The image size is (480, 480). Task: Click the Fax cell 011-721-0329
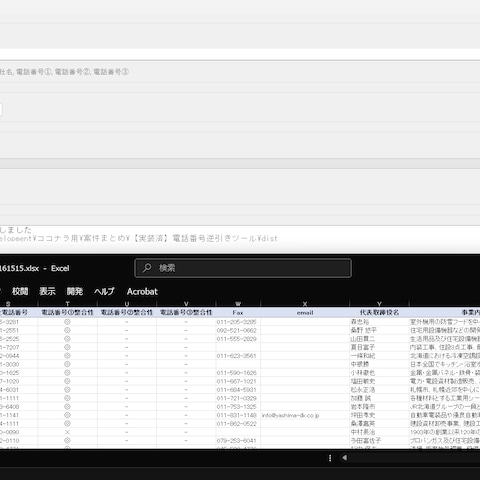(237, 398)
